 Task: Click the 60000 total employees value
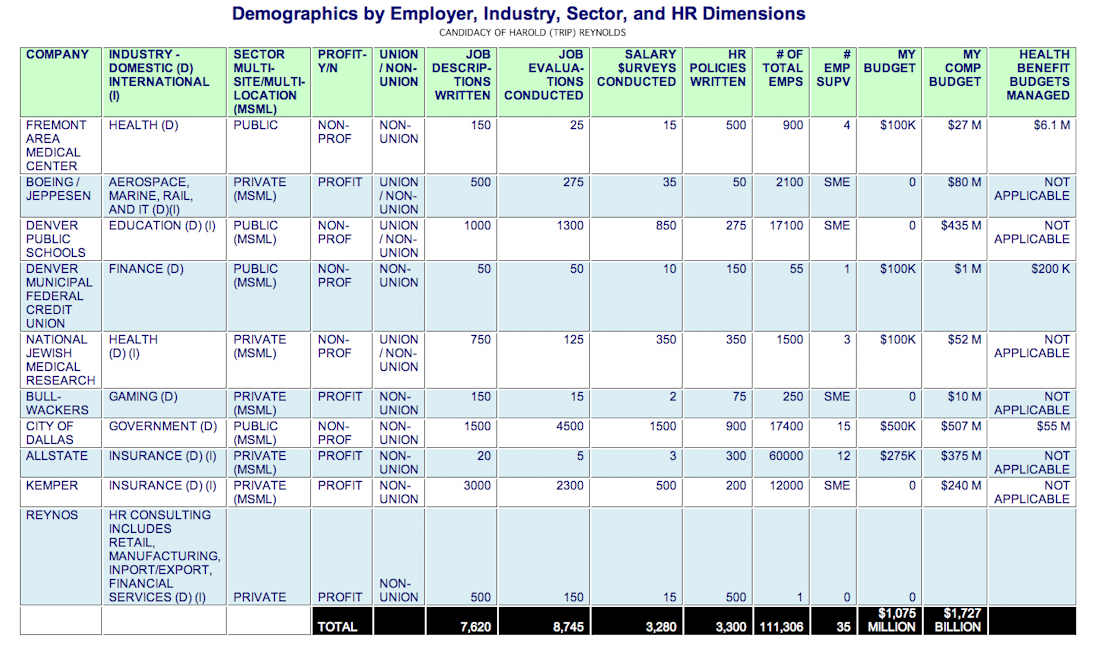[x=786, y=456]
